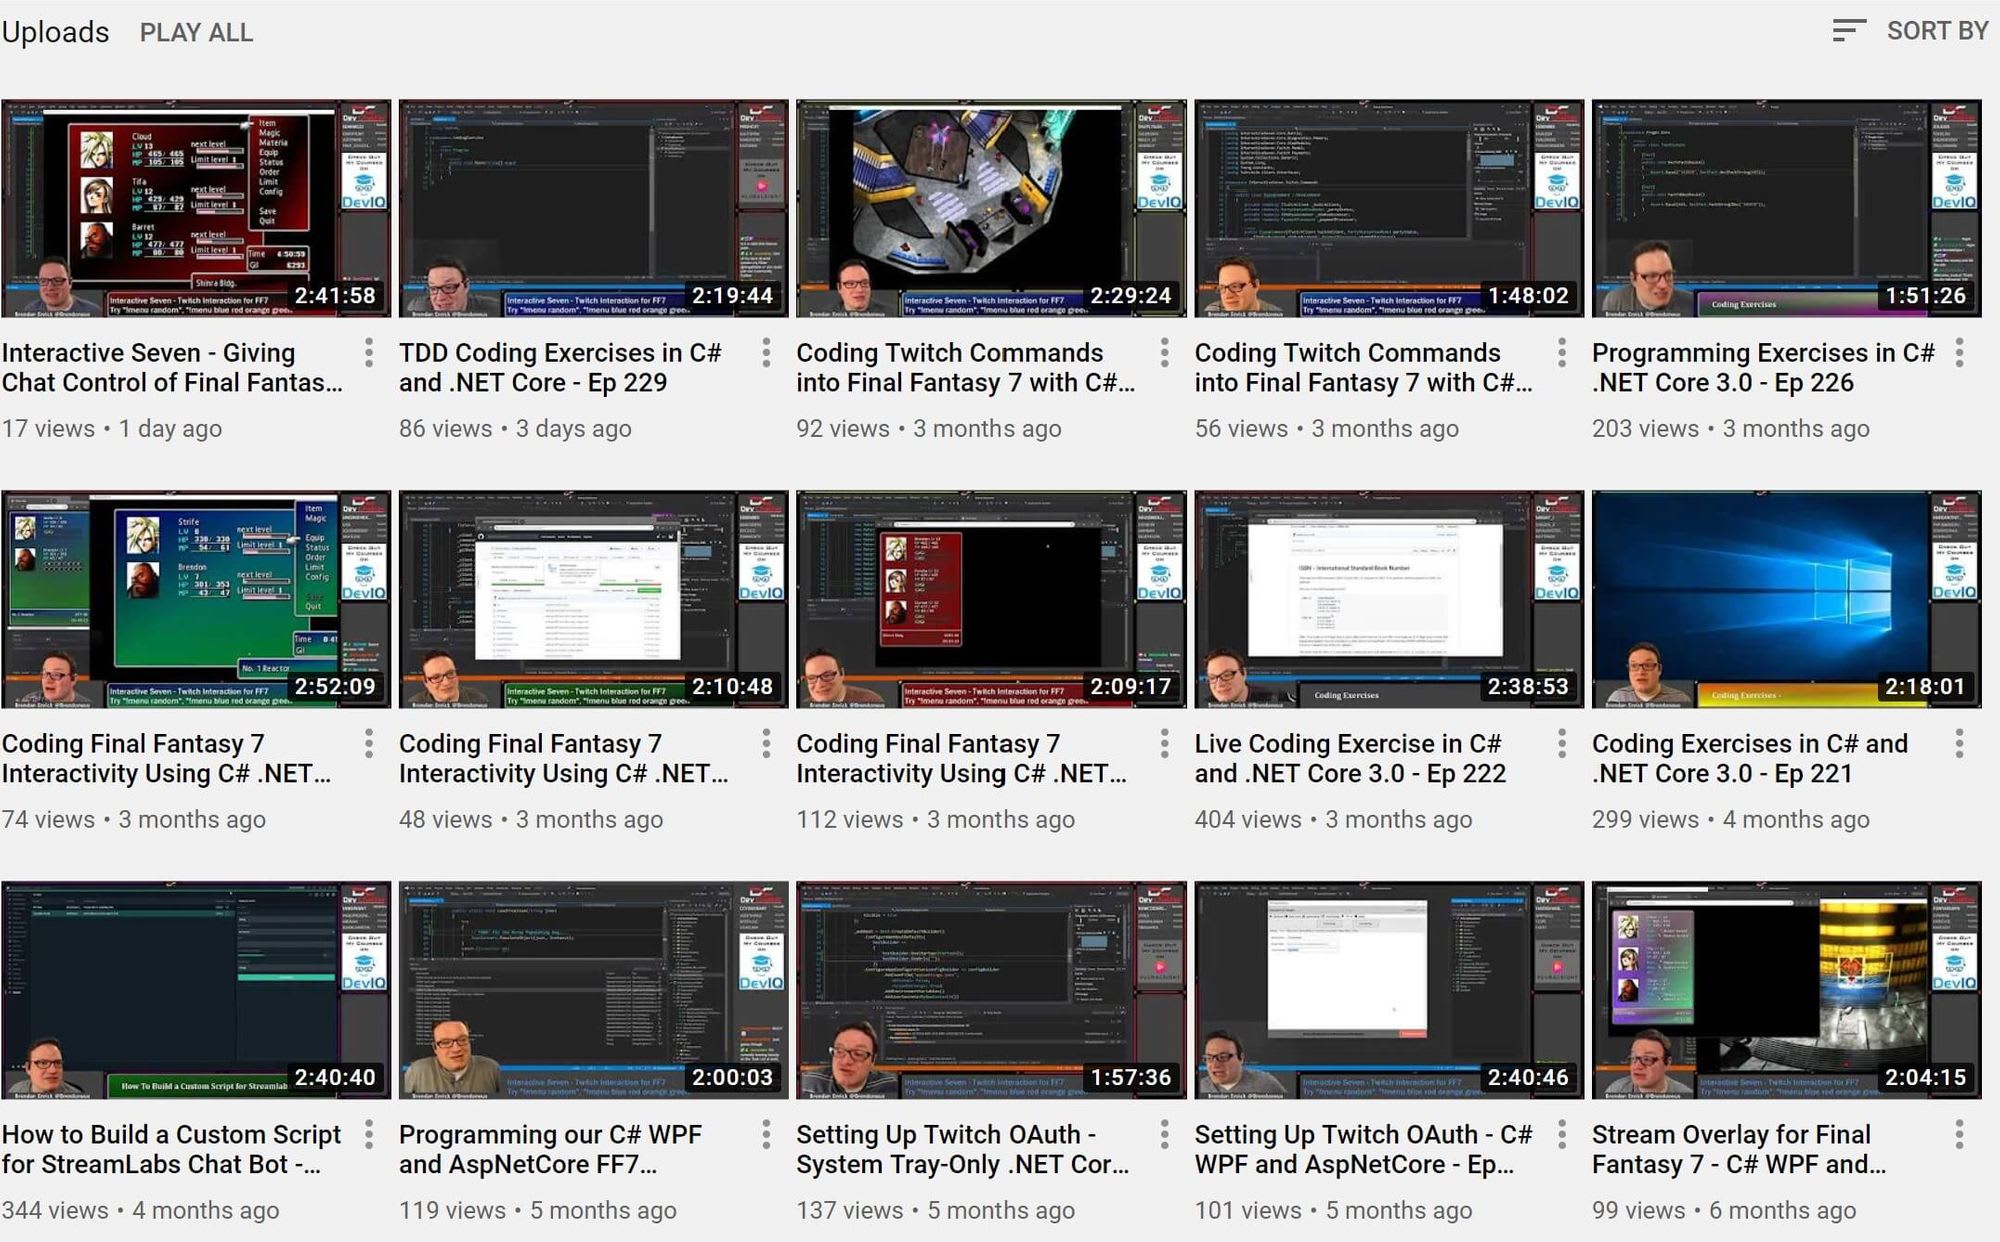
Task: Play the 2:41:58 Interactive Seven thumbnail
Action: pos(196,208)
